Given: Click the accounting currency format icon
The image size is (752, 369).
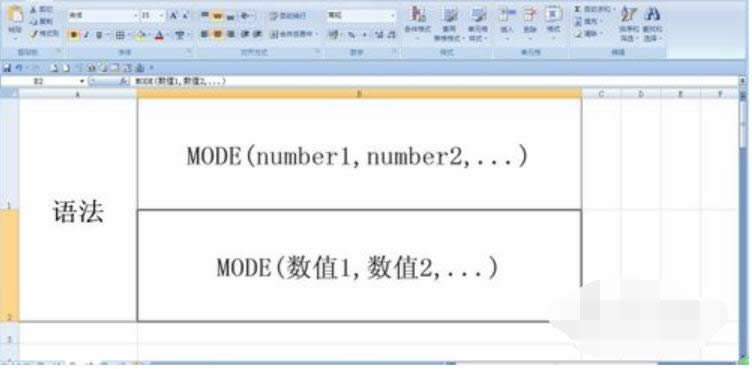Looking at the screenshot, I should click(x=334, y=35).
